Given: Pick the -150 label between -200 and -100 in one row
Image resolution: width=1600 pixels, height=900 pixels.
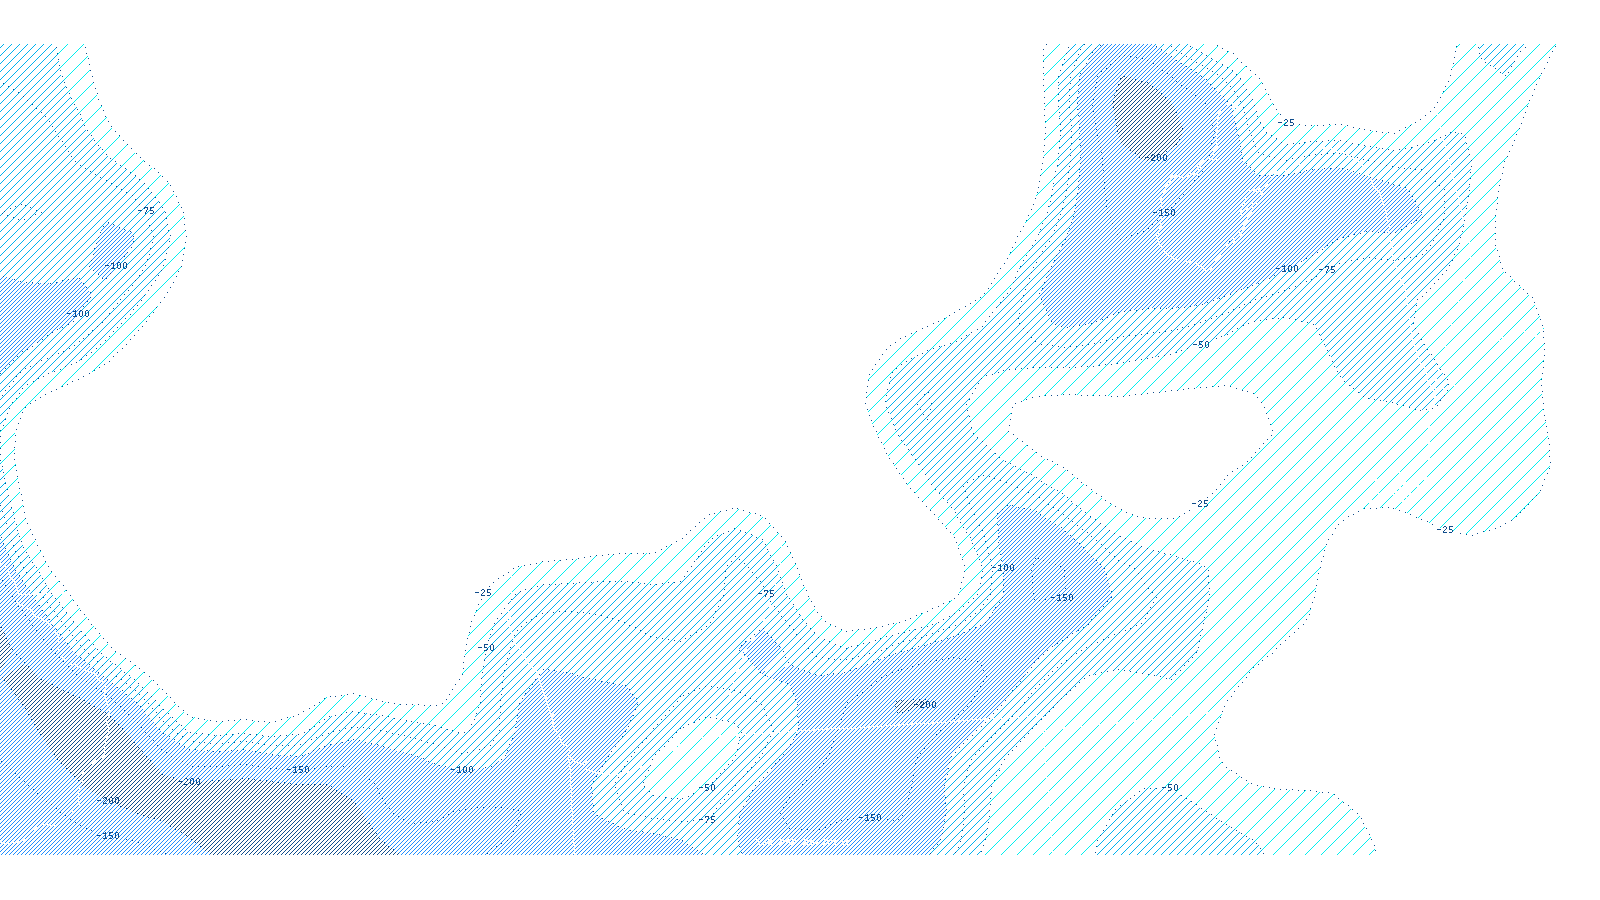Looking at the screenshot, I should tap(298, 770).
